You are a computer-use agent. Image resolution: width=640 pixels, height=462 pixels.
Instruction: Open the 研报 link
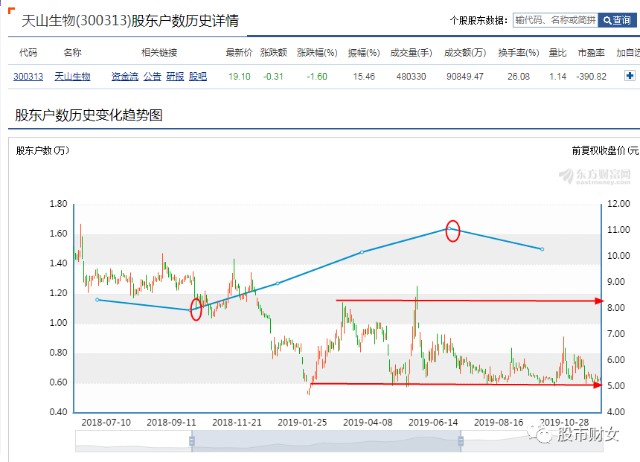point(175,76)
